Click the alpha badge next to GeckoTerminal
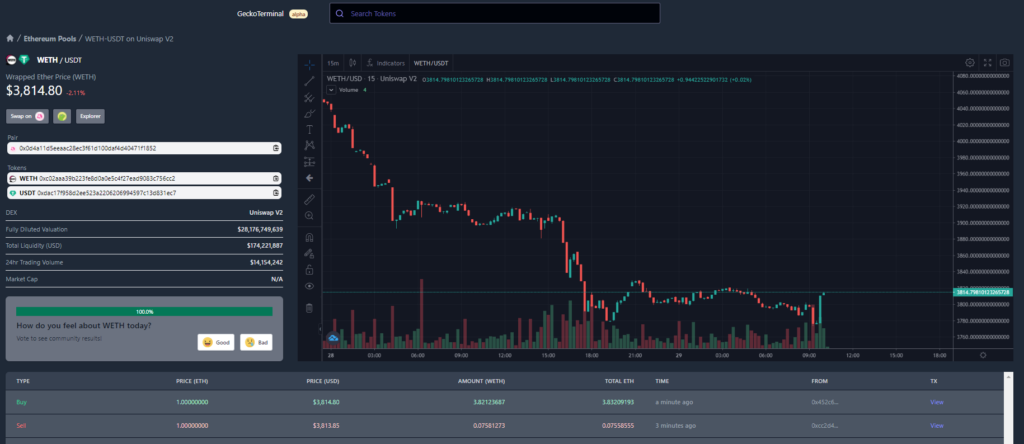This screenshot has width=1024, height=444. point(298,13)
